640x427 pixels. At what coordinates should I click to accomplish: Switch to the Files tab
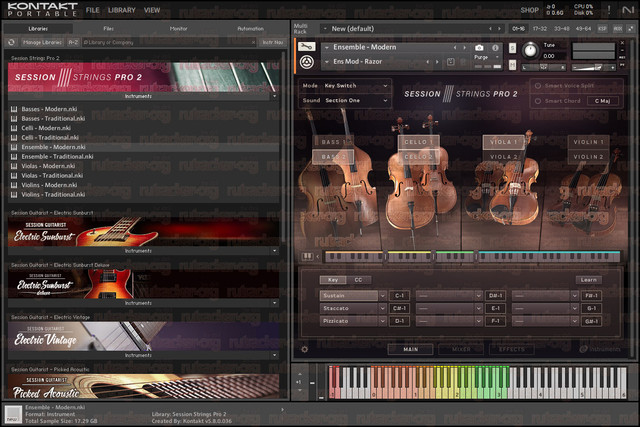(x=109, y=29)
